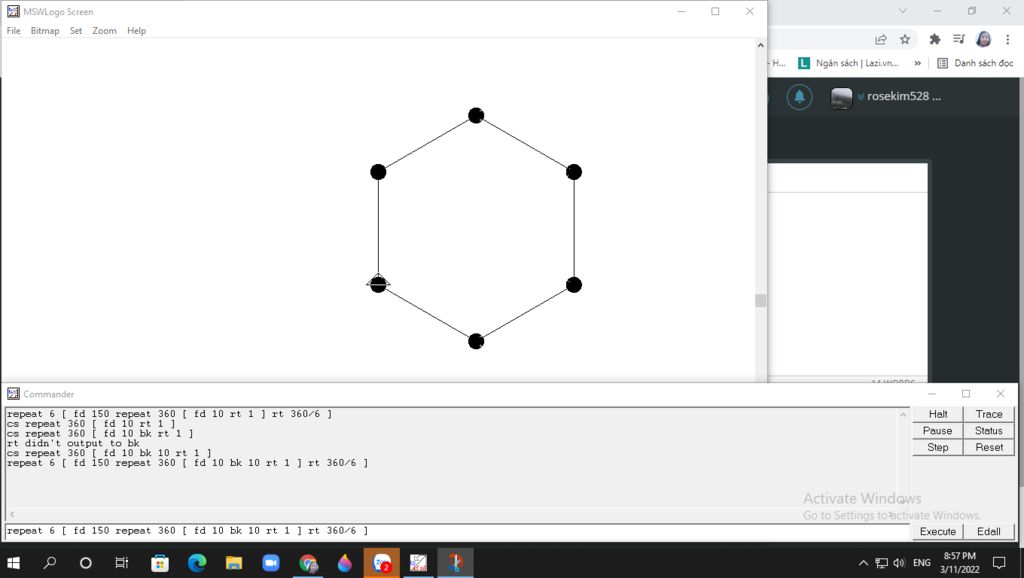Screen dimensions: 1024x578
Task: Open the File menu in MSWLogo
Action: [13, 31]
